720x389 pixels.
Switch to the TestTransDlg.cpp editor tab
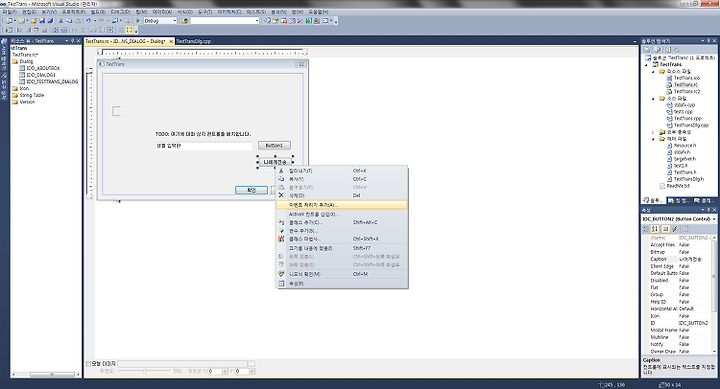193,41
